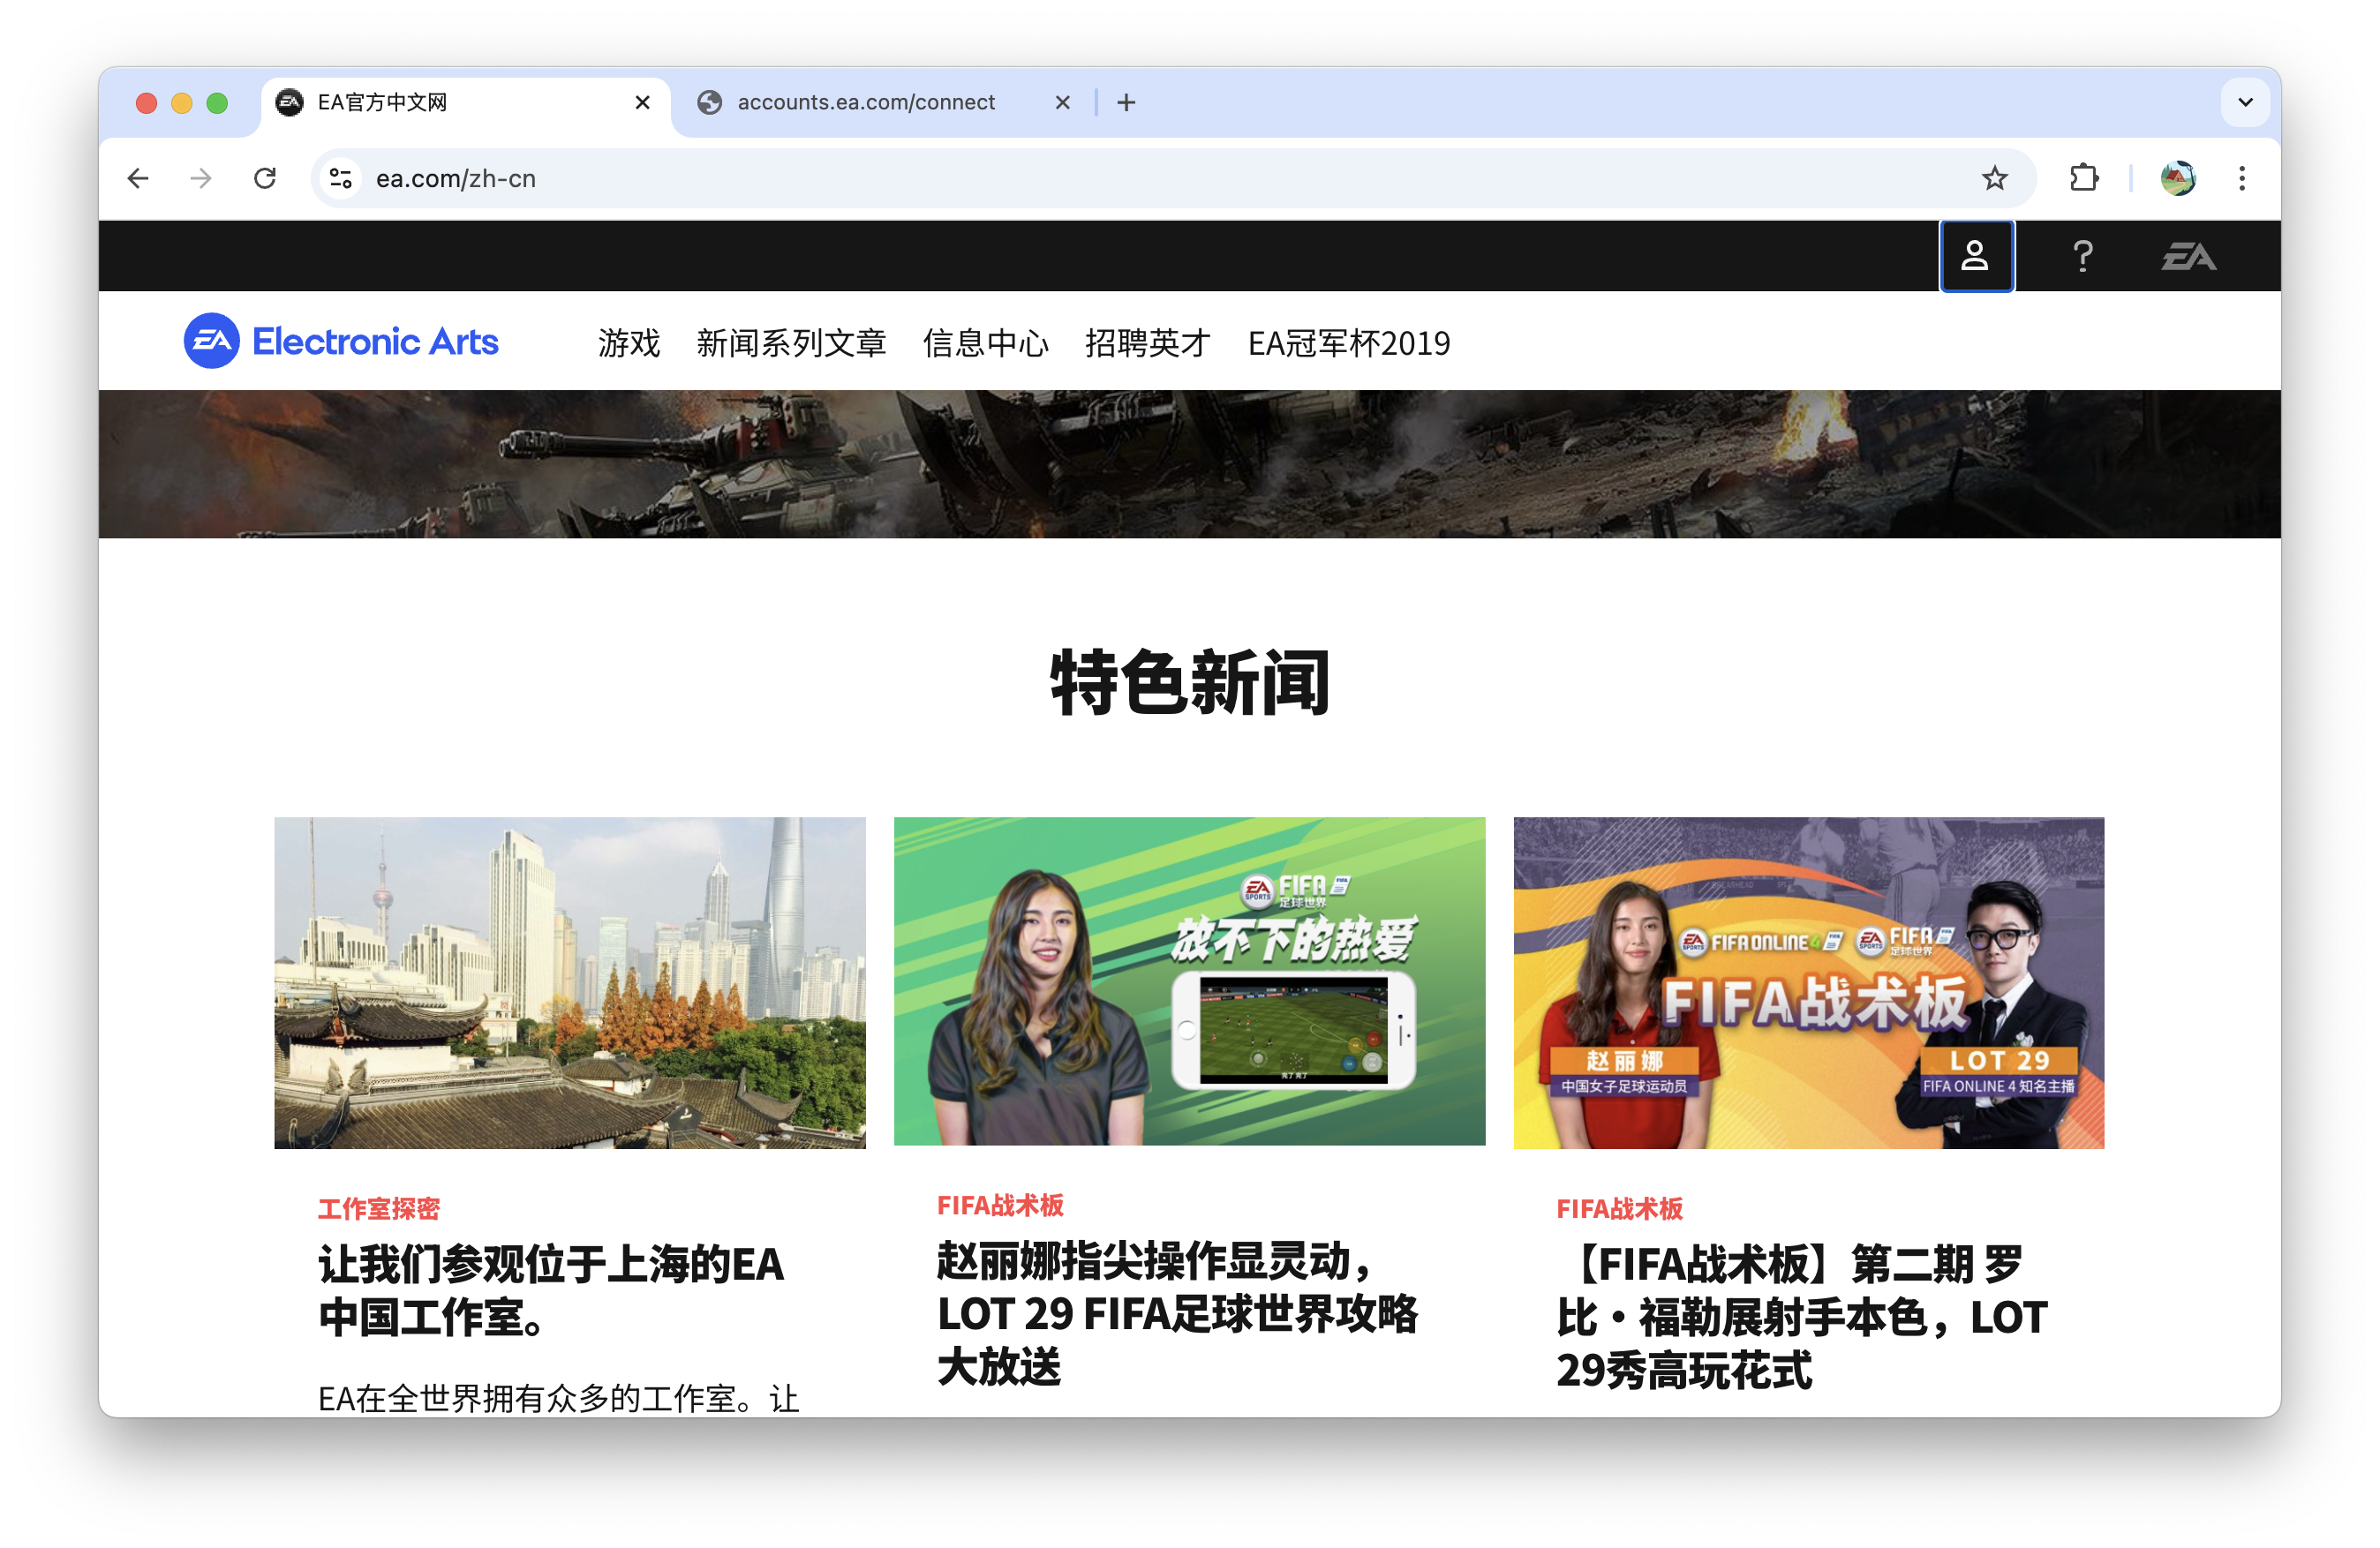Open the EA冠军杯2019 menu item
Viewport: 2380px width, 1548px height.
(x=1348, y=343)
